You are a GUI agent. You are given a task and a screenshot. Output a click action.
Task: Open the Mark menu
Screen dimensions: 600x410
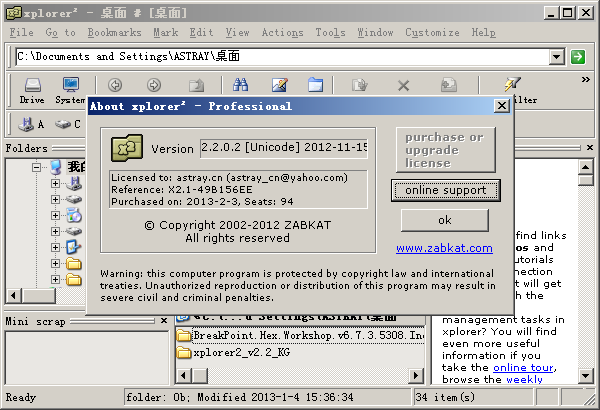tap(166, 33)
